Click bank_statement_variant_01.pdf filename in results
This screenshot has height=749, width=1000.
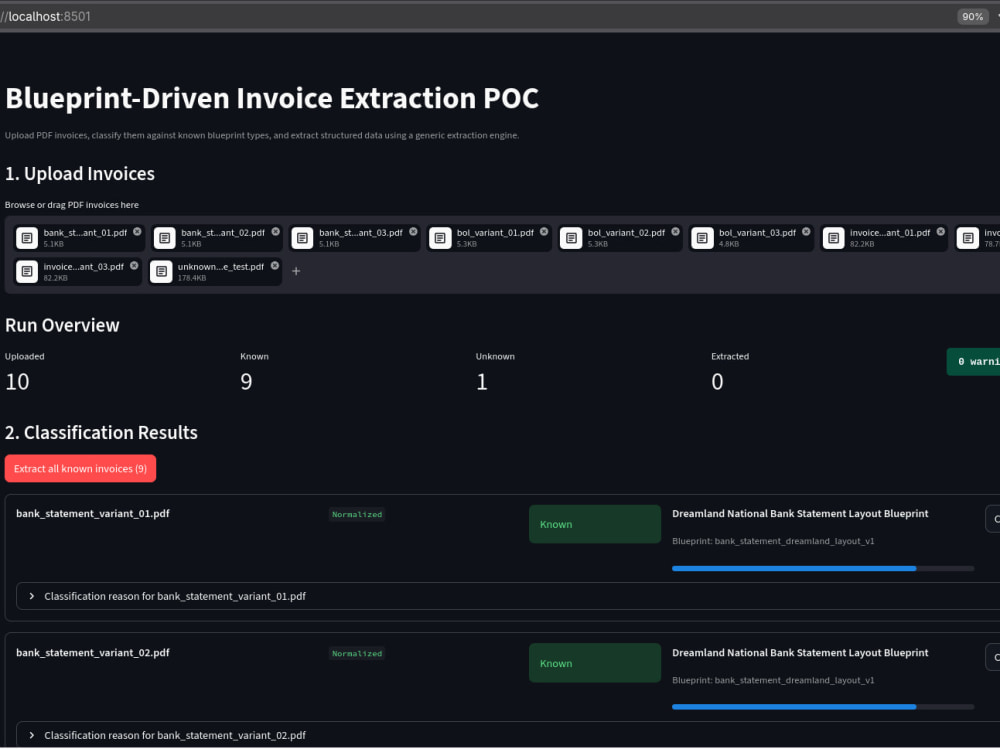pyautogui.click(x=93, y=514)
